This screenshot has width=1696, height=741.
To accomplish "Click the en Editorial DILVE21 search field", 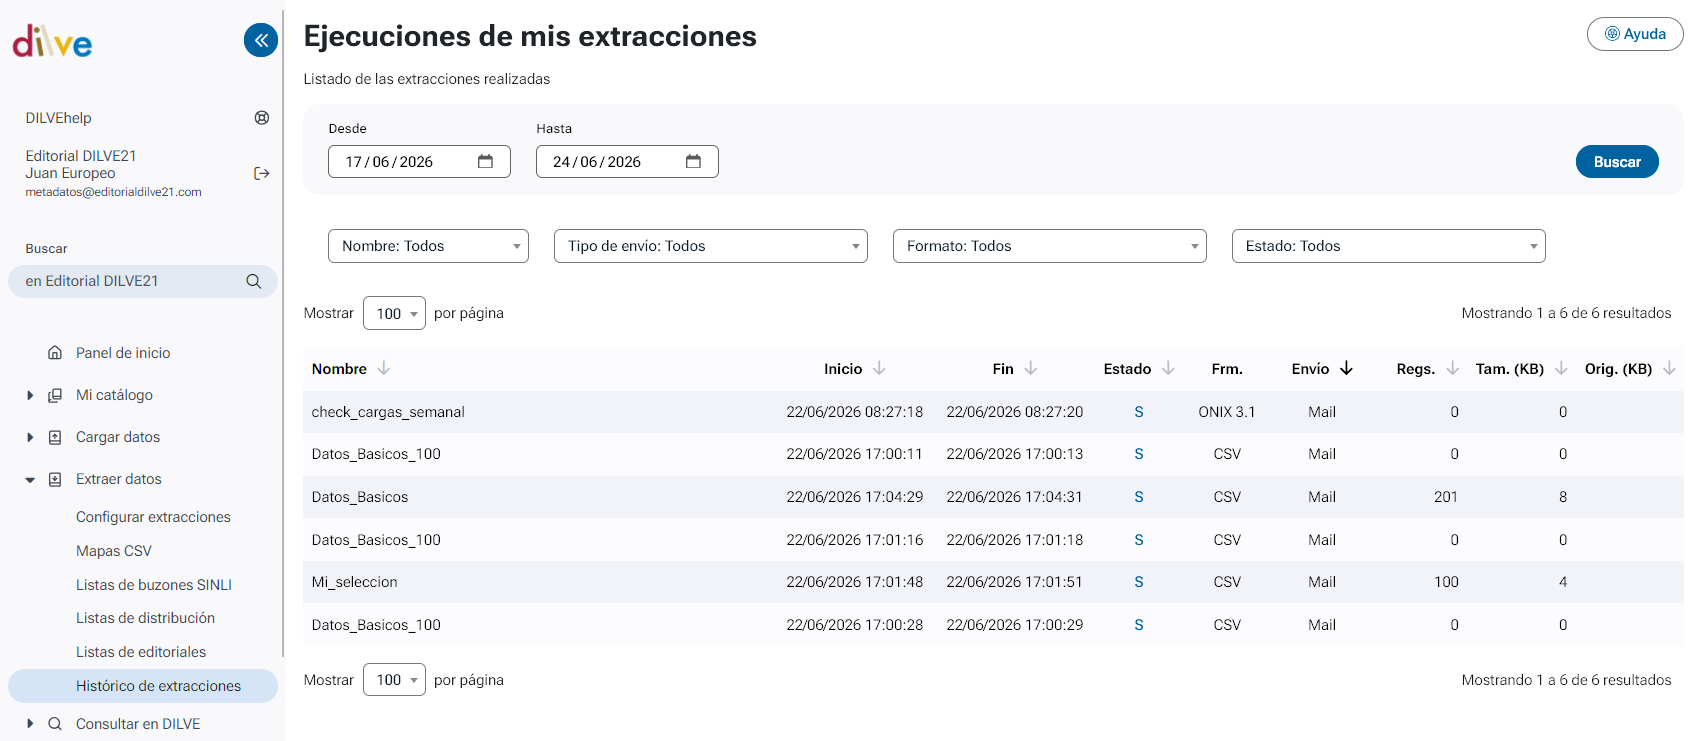I will coord(143,282).
